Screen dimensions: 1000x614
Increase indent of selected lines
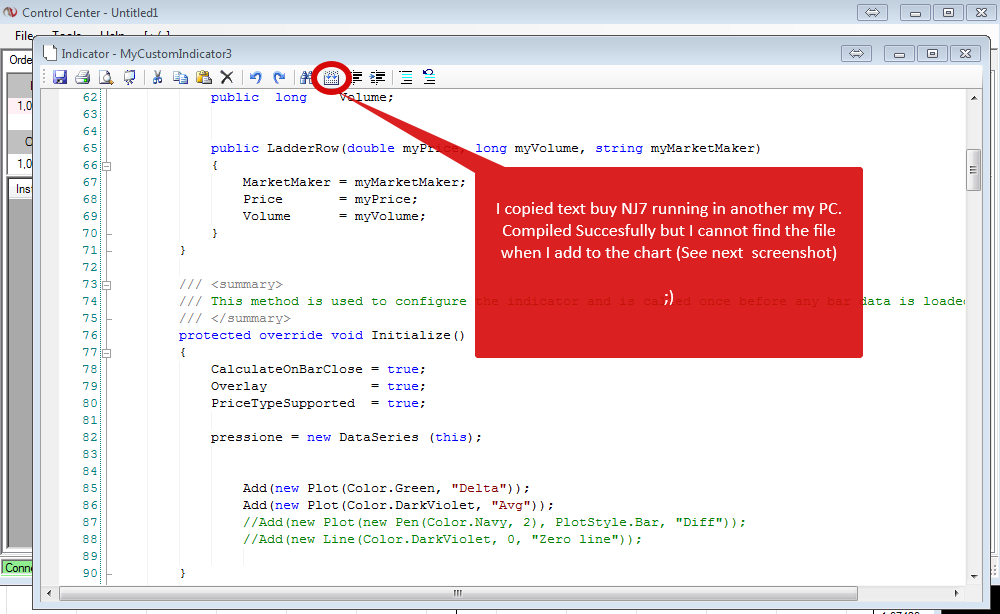[378, 78]
